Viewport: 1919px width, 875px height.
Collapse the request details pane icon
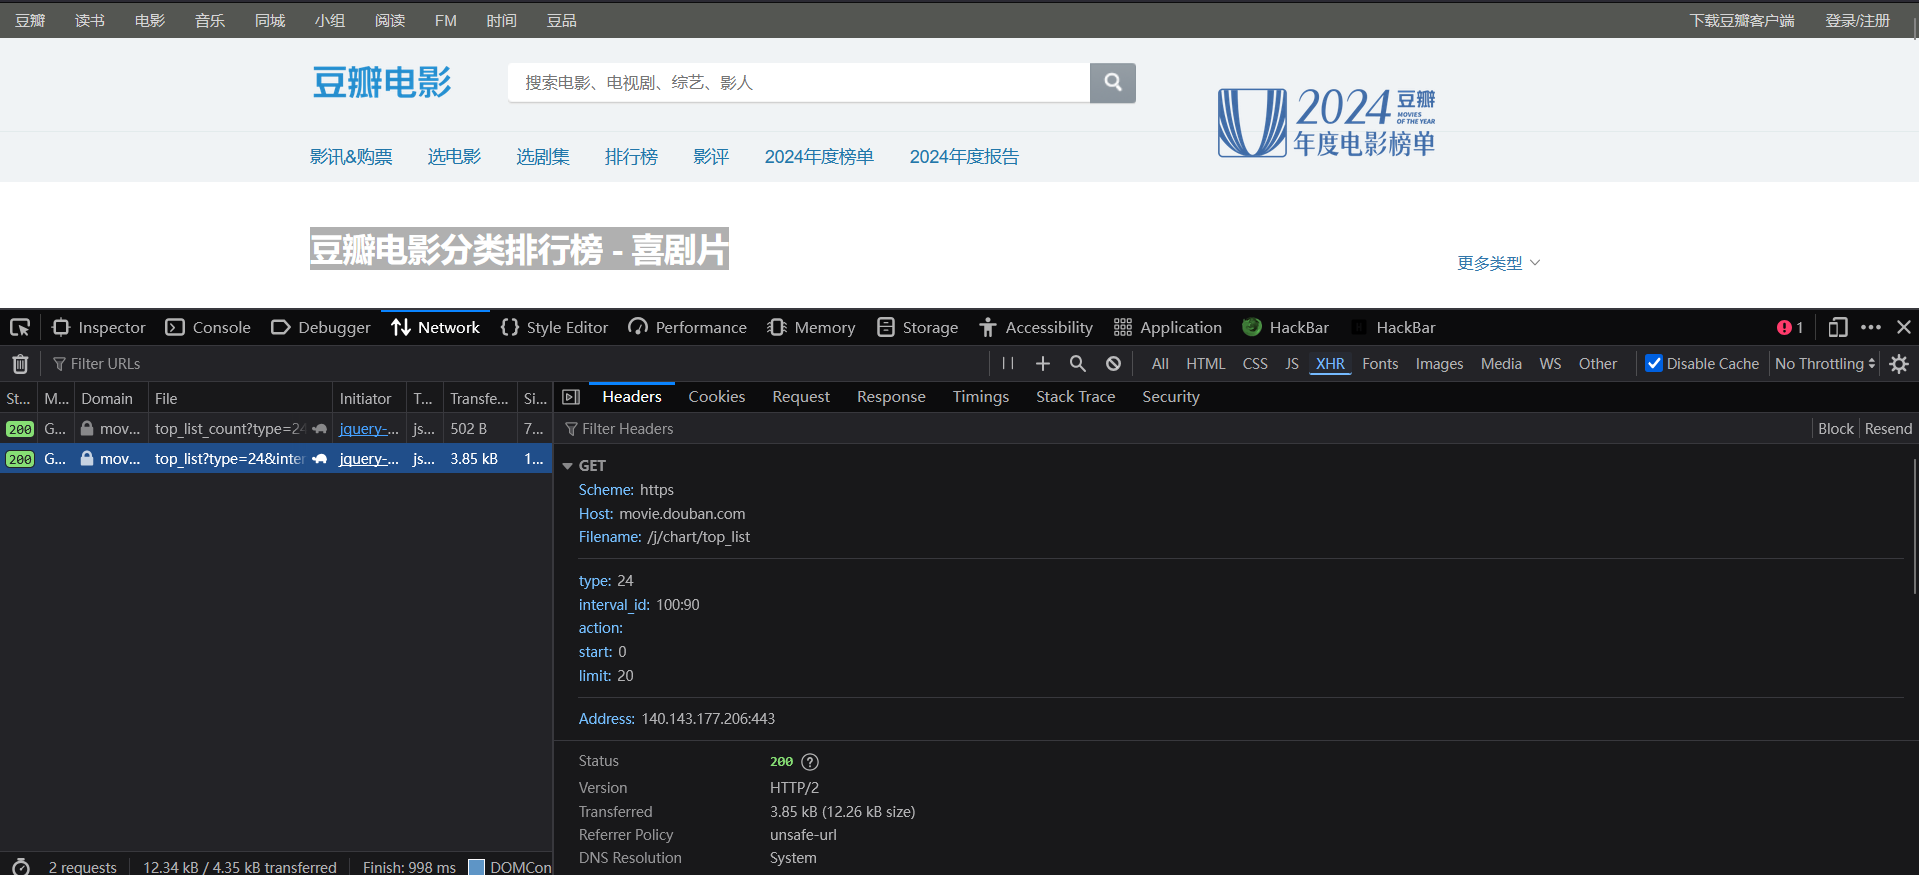click(571, 397)
